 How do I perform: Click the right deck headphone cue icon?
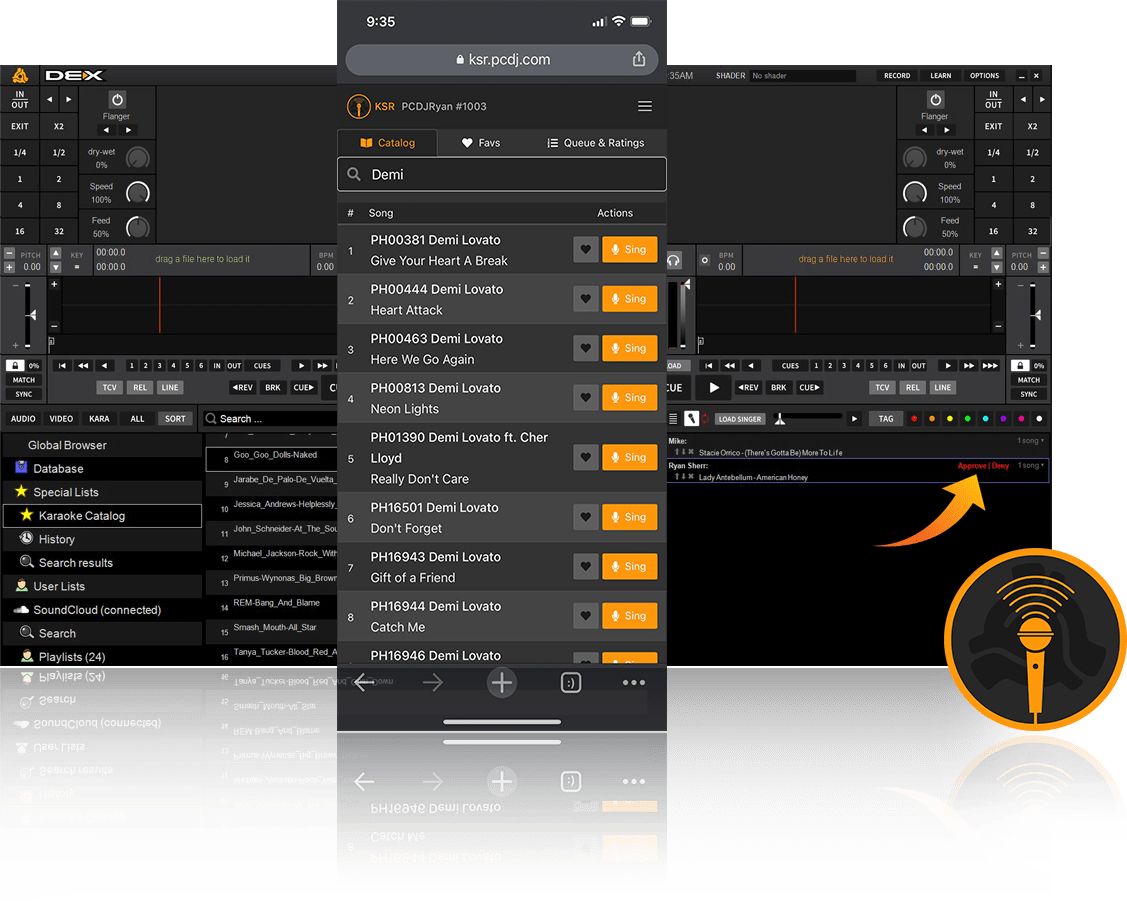(x=673, y=260)
